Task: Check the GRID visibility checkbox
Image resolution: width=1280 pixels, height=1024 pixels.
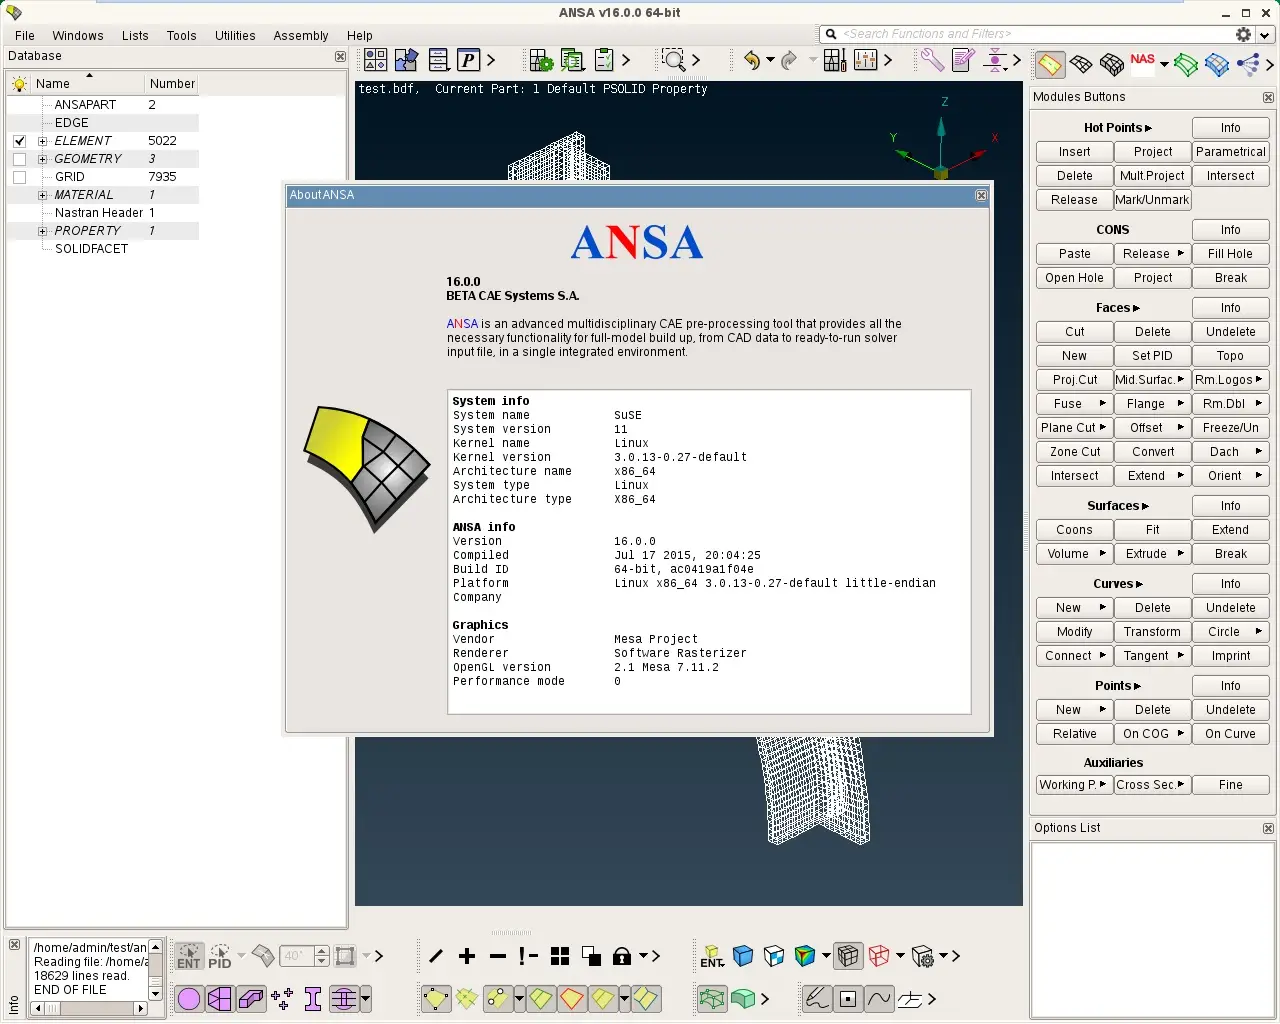Action: [19, 177]
